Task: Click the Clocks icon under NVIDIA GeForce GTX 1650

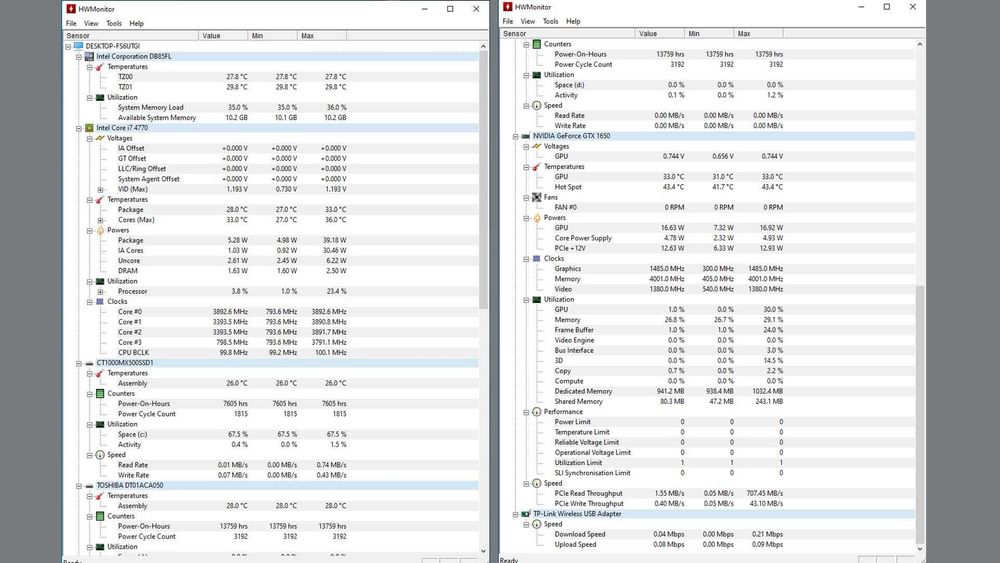Action: click(x=536, y=259)
